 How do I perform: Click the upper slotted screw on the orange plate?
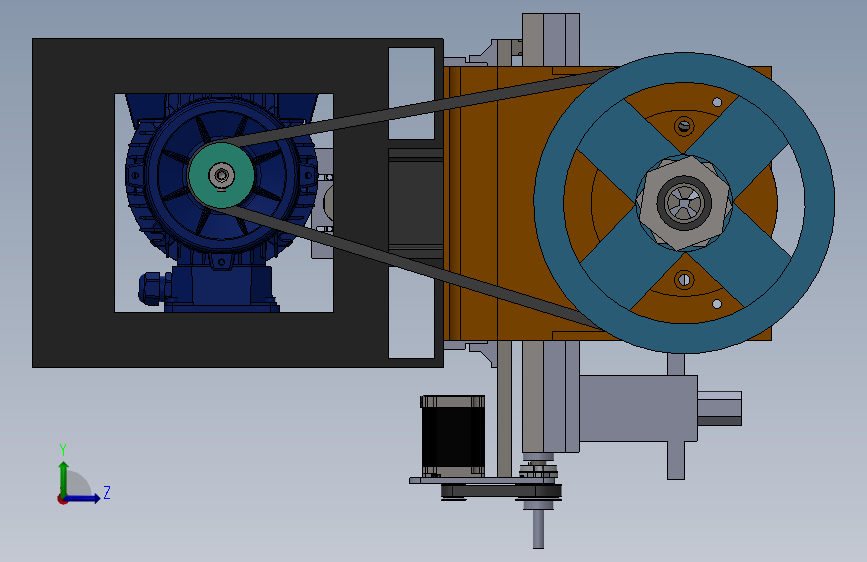tap(684, 126)
